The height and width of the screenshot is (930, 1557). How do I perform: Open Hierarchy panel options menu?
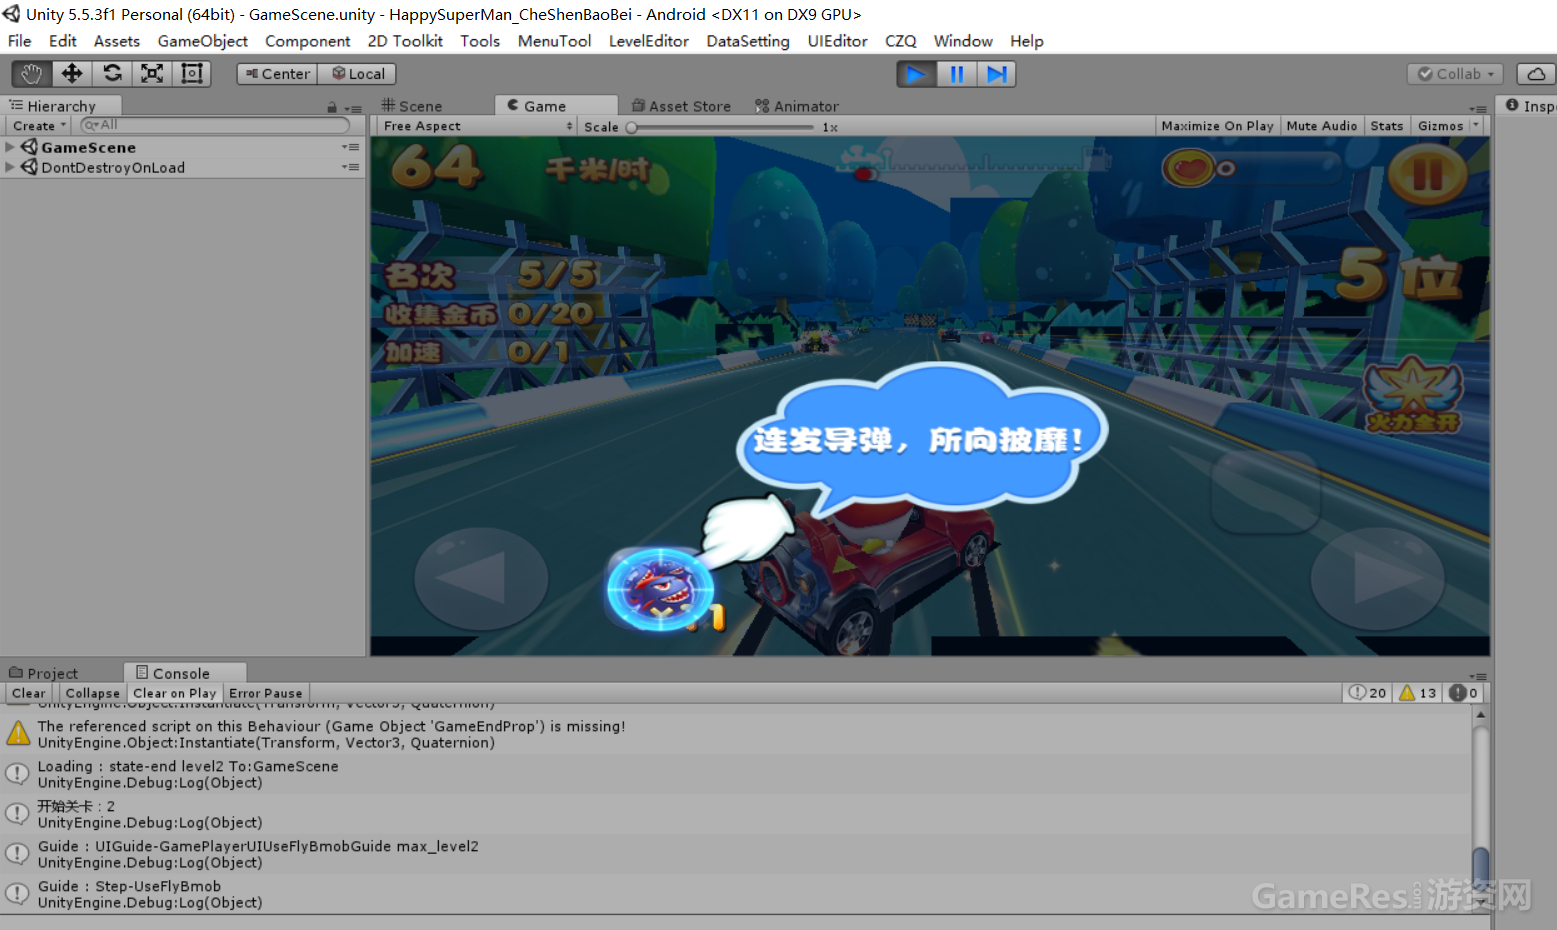354,108
